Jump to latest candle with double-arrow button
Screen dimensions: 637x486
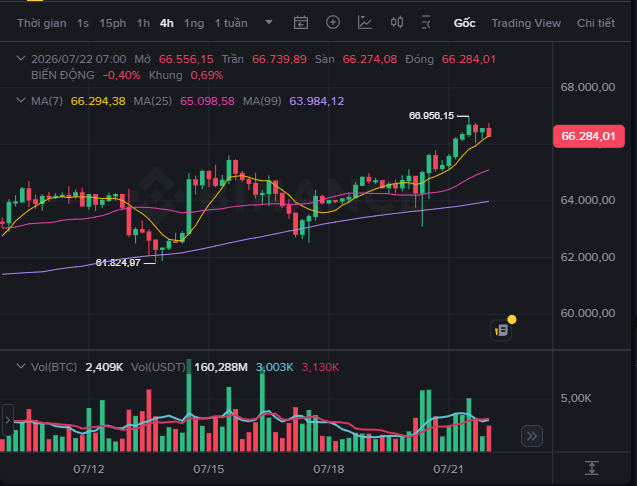(x=532, y=436)
